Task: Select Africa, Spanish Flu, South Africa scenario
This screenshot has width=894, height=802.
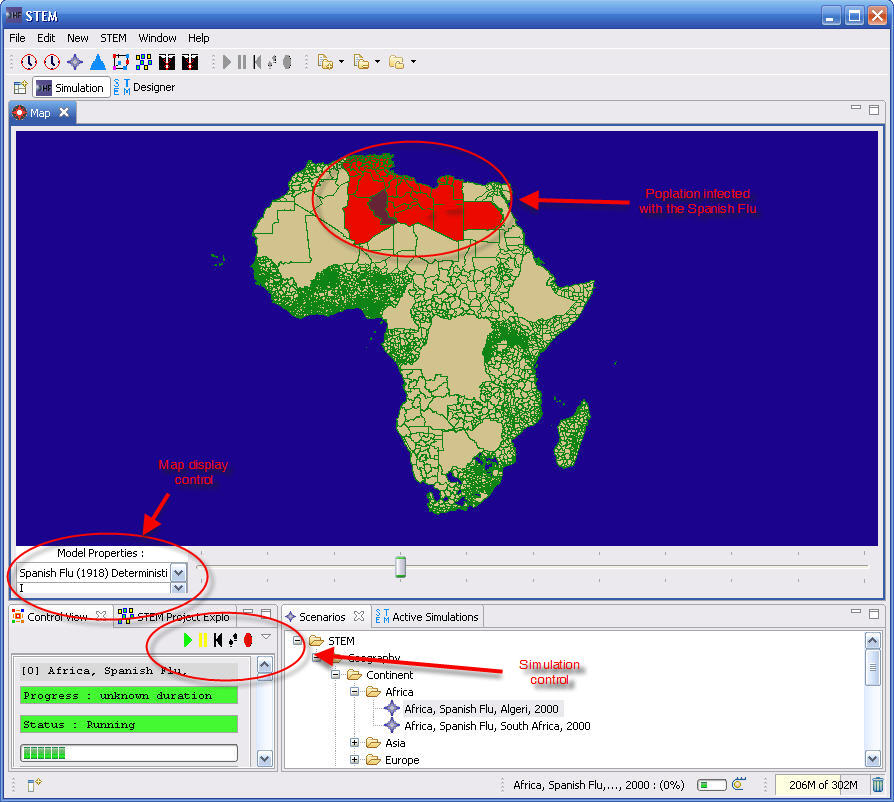Action: (496, 726)
